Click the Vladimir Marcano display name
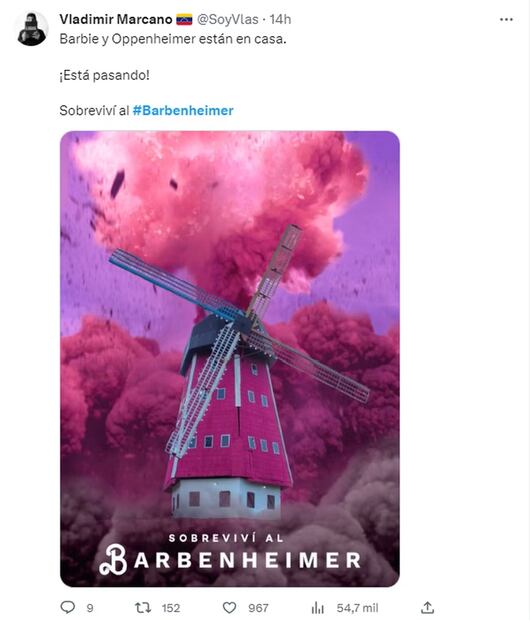The height and width of the screenshot is (620, 530). [116, 19]
